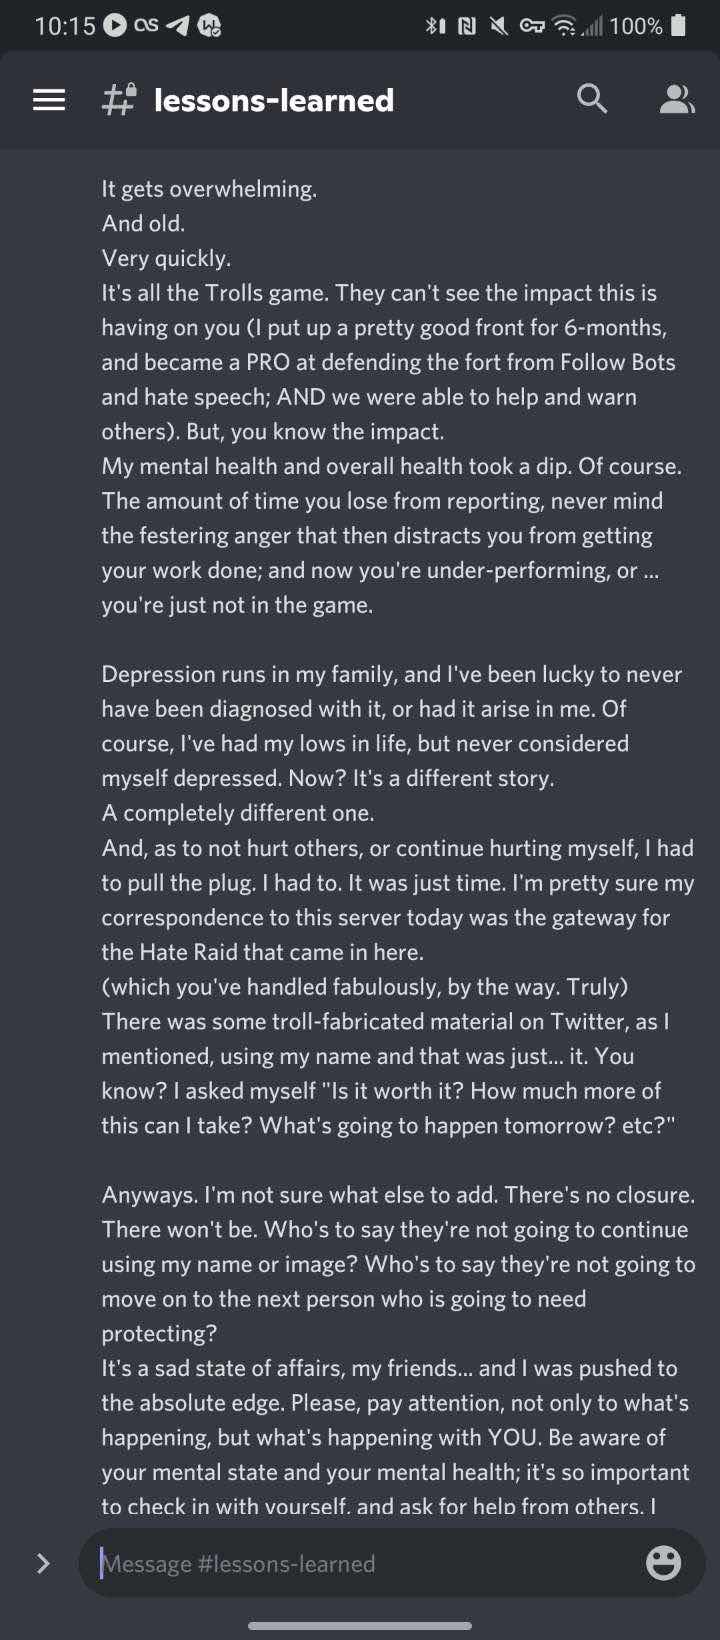Tap the 10:15 clock in status bar
The image size is (720, 1640).
[65, 27]
